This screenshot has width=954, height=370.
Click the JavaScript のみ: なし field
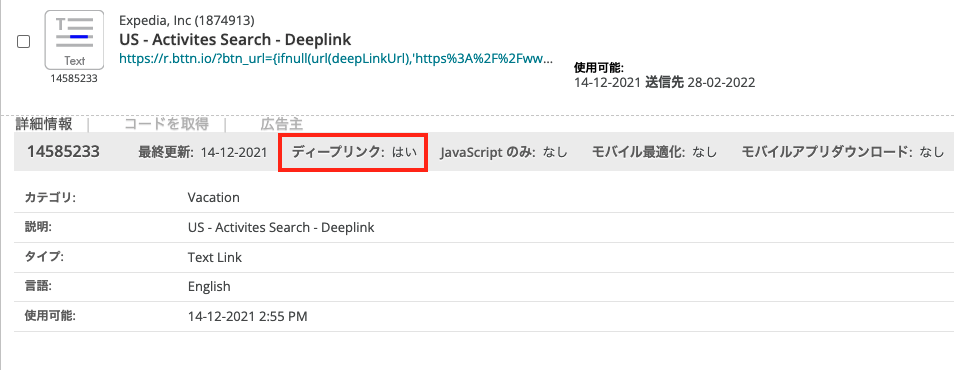(x=504, y=153)
